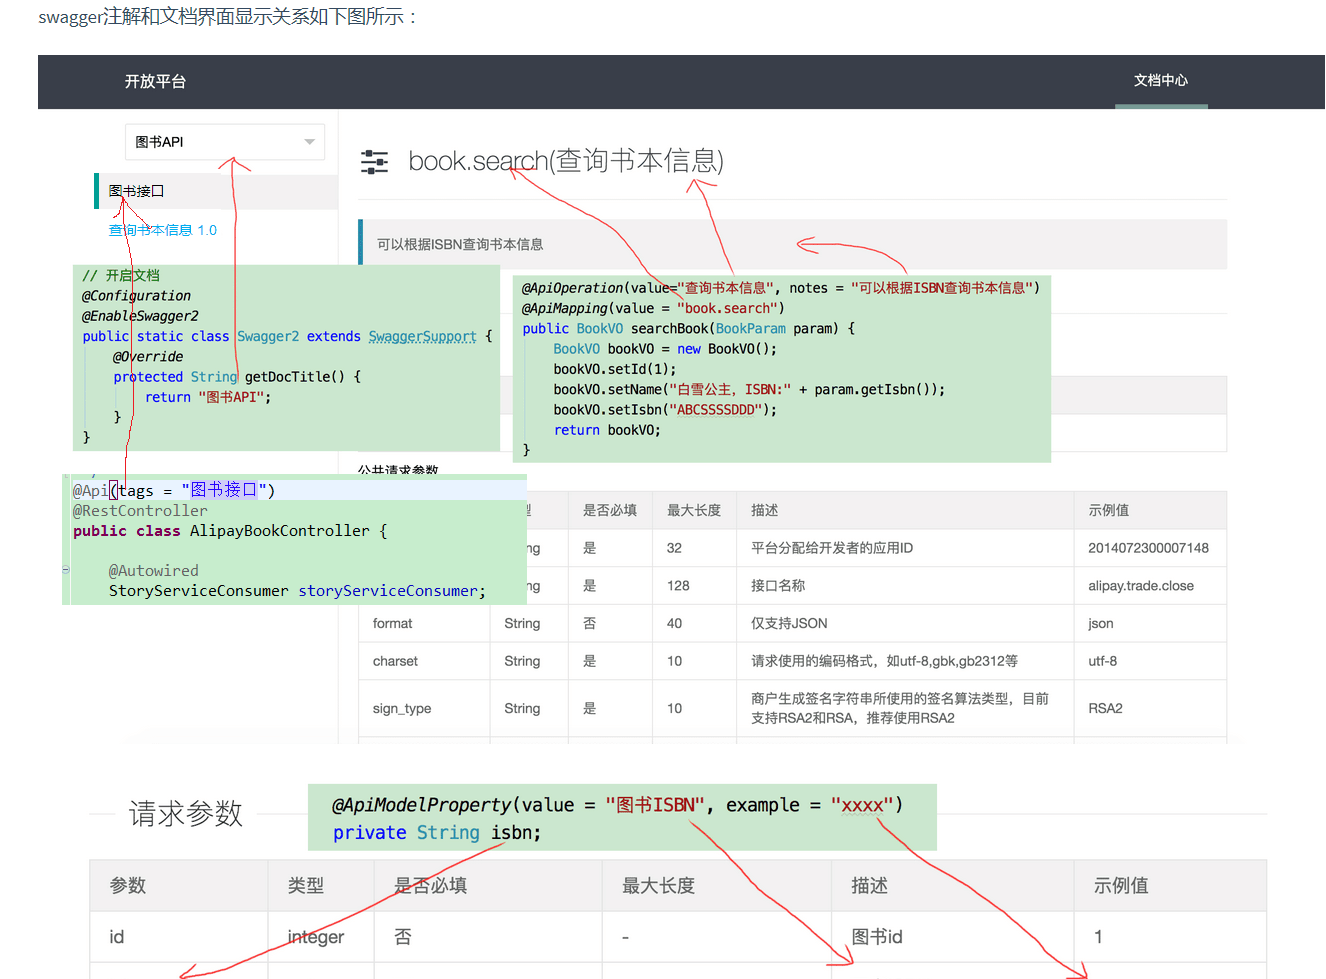Click the @ApiModelProperty annotation code
Viewport: 1326px width, 979px height.
pyautogui.click(x=617, y=805)
